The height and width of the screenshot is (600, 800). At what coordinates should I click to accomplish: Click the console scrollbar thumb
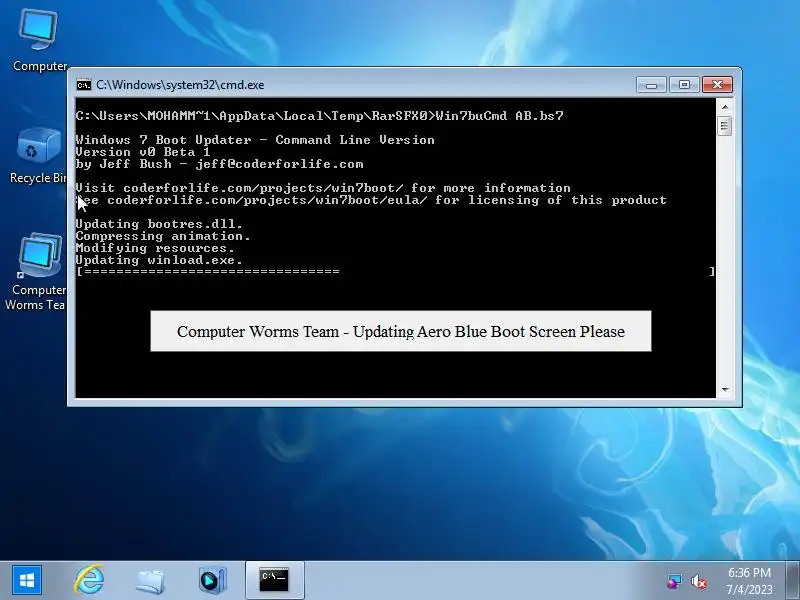tap(724, 126)
